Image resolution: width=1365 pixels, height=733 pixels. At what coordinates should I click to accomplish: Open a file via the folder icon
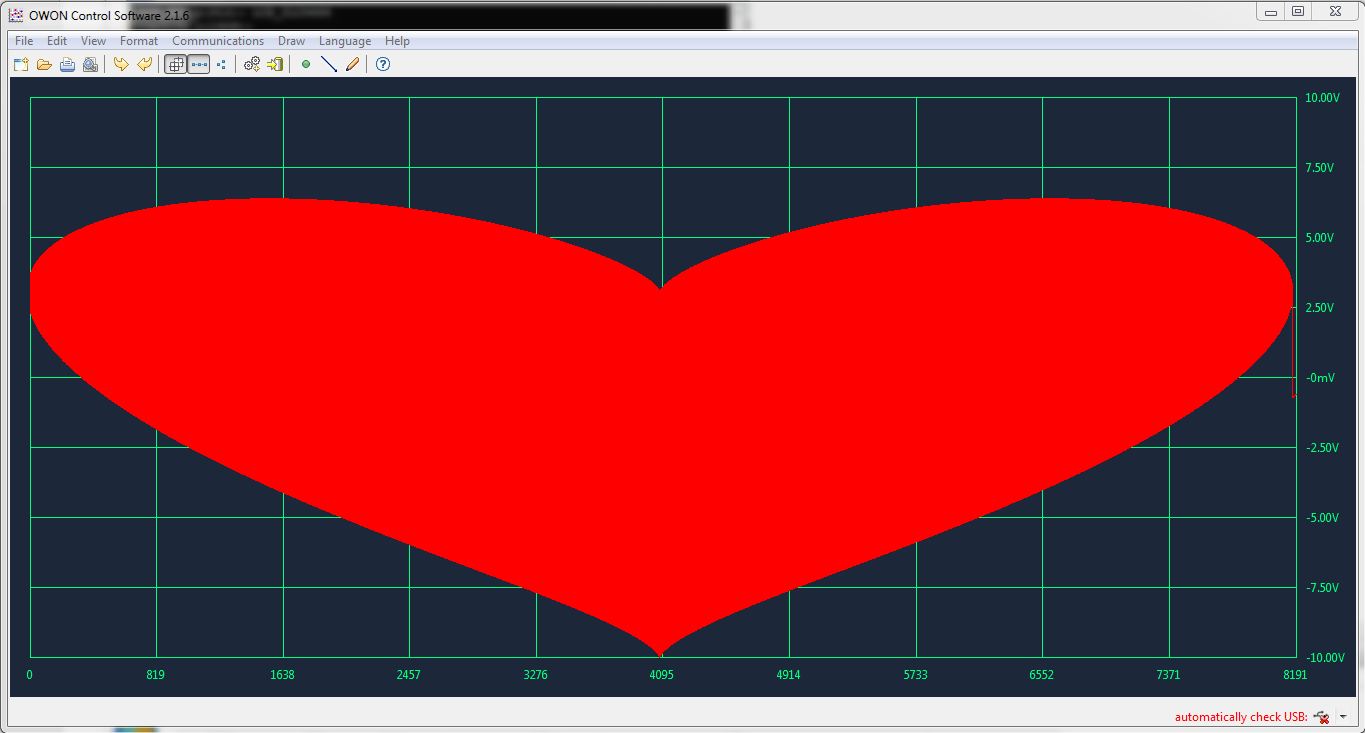tap(44, 64)
